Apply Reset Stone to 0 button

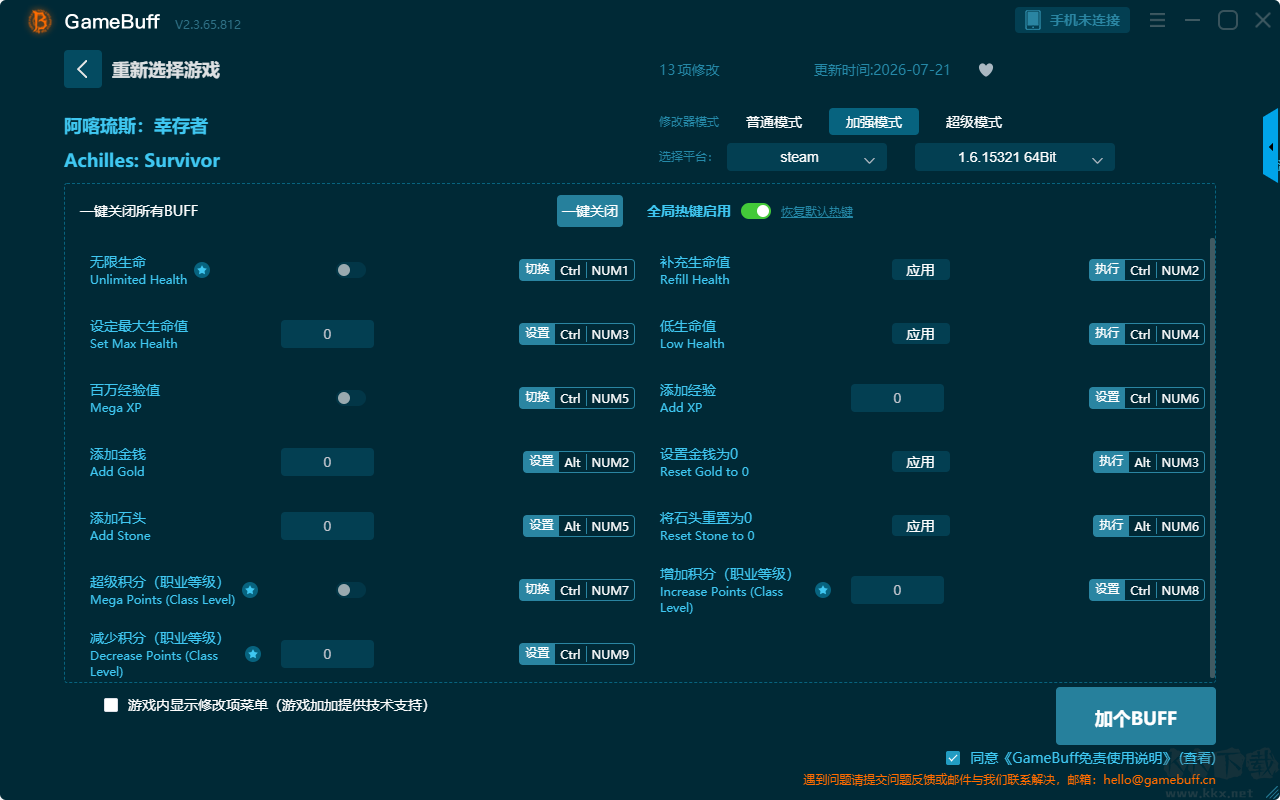921,526
